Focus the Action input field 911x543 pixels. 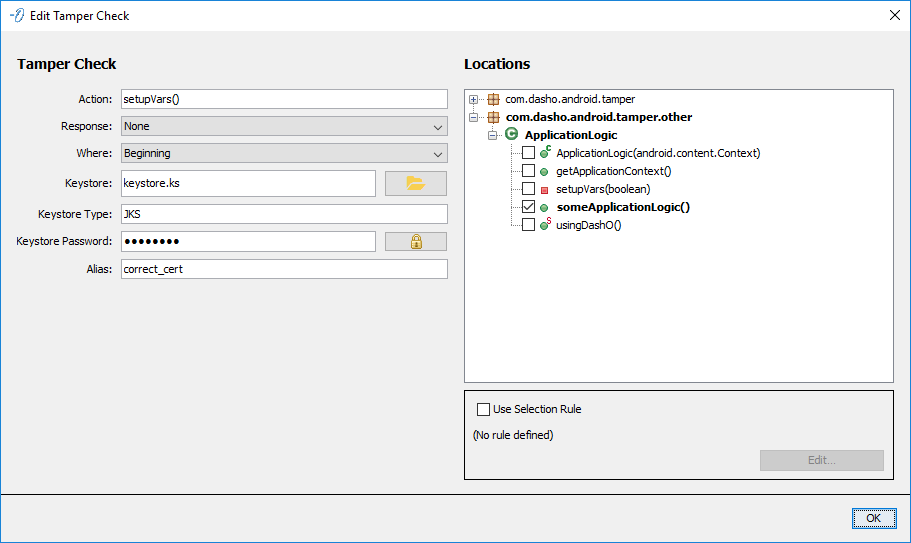pos(283,99)
